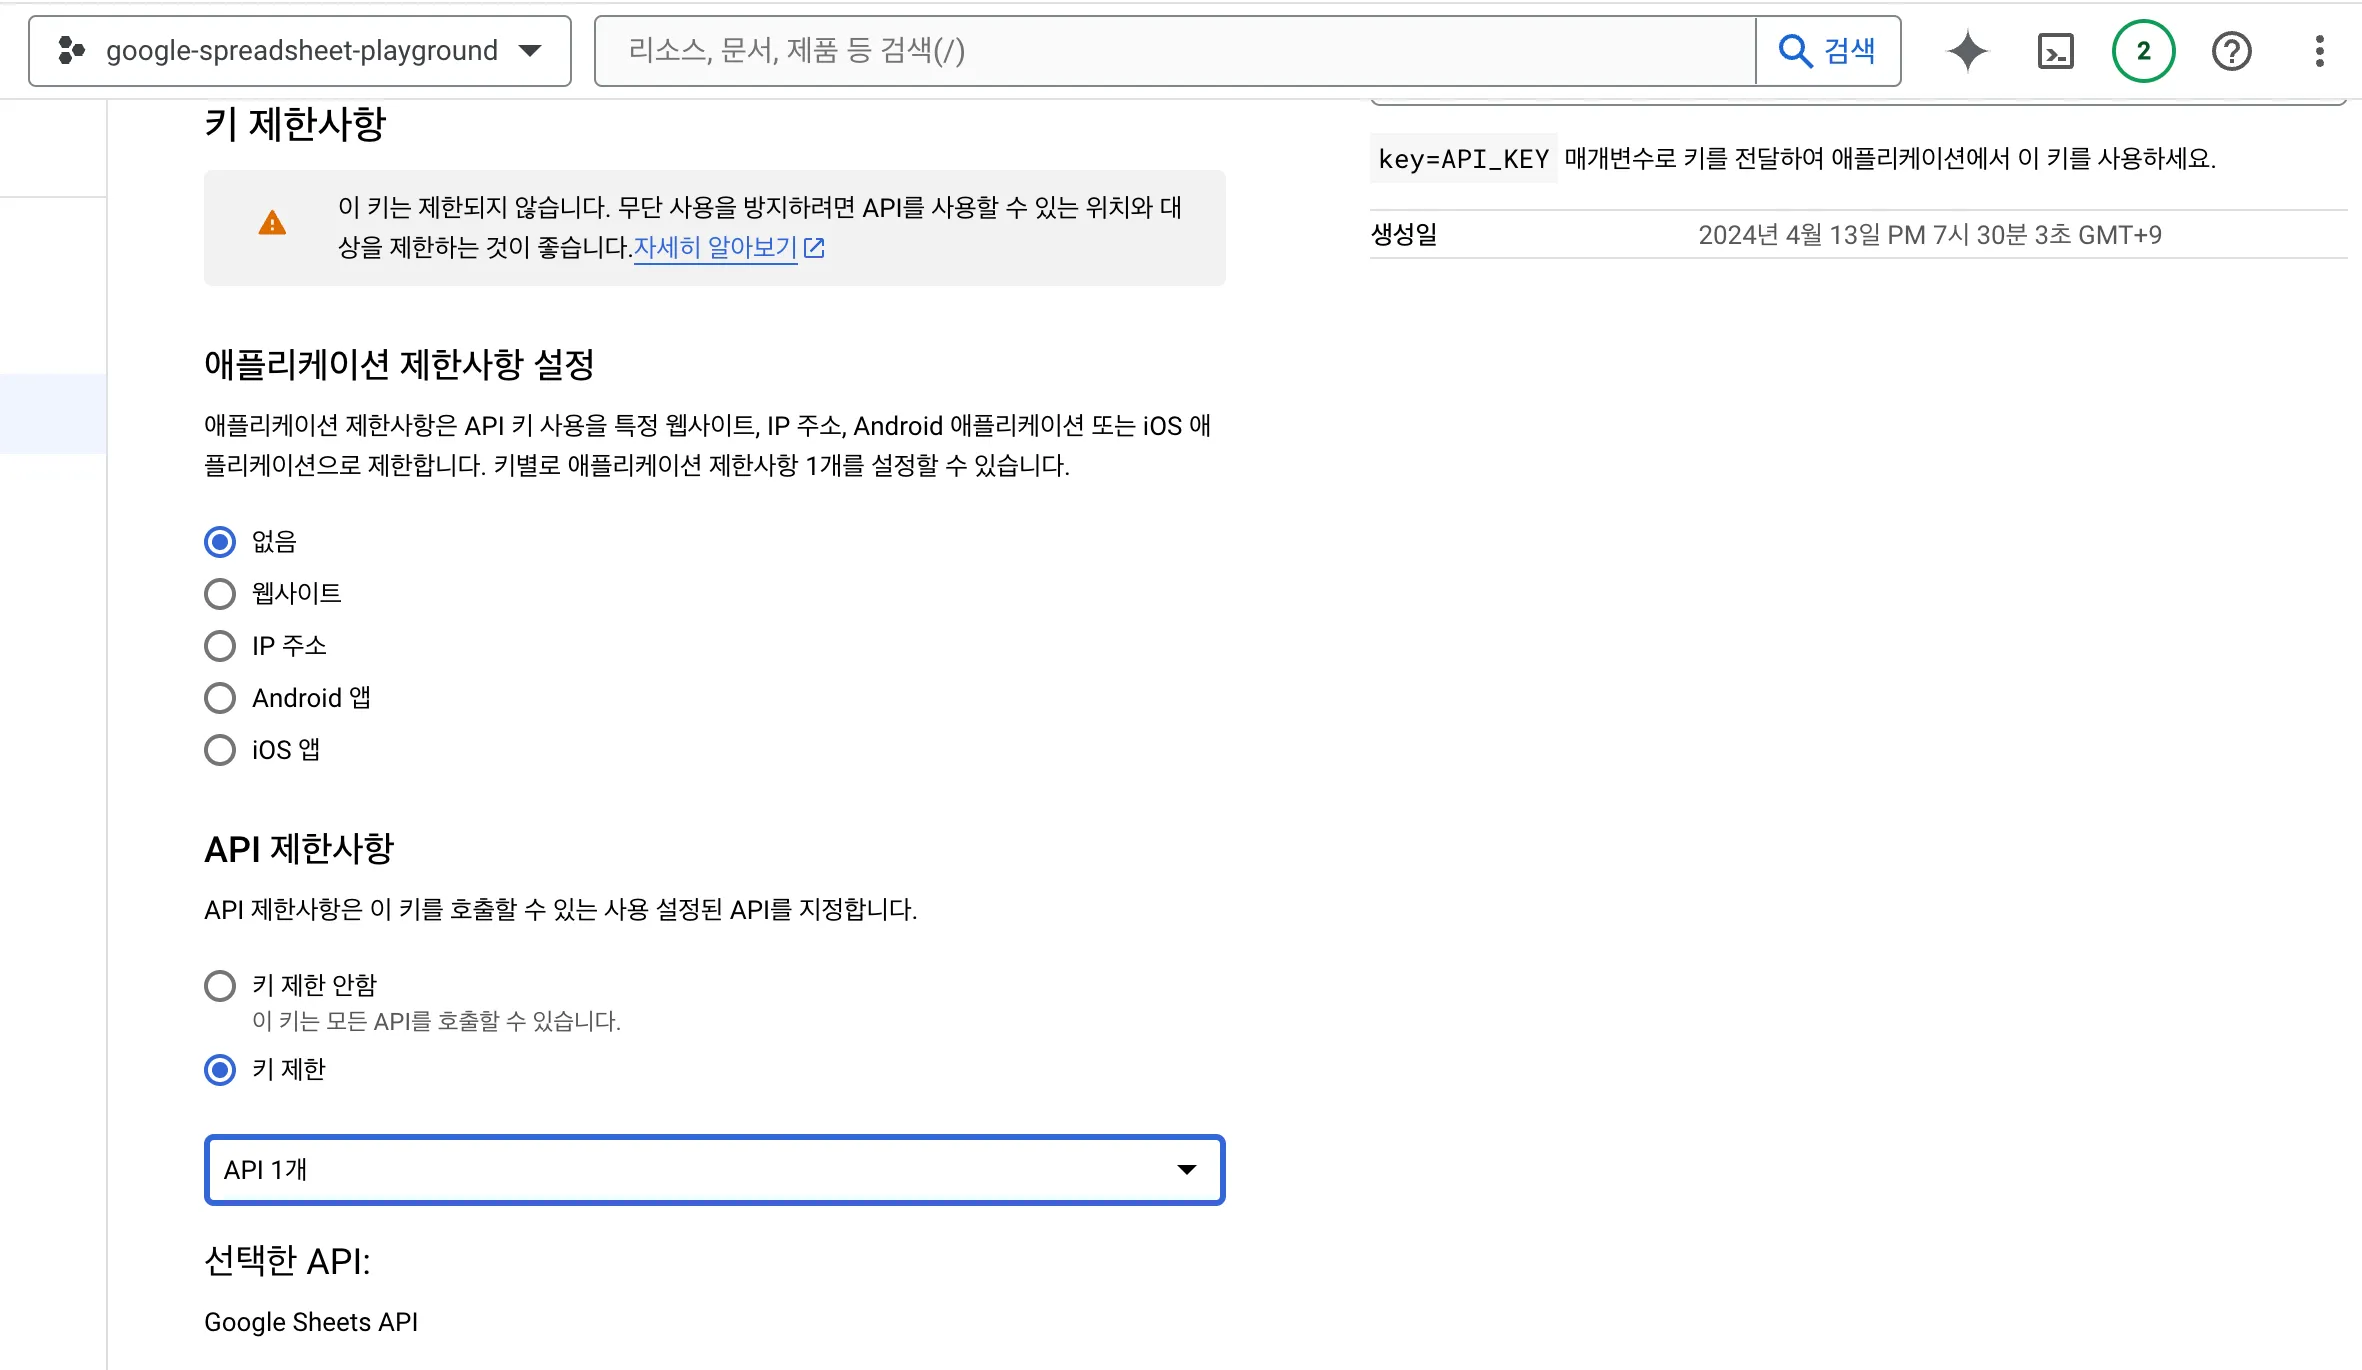Viewport: 2362px width, 1370px height.
Task: Activate the Cloud Shell terminal icon
Action: 2055,51
